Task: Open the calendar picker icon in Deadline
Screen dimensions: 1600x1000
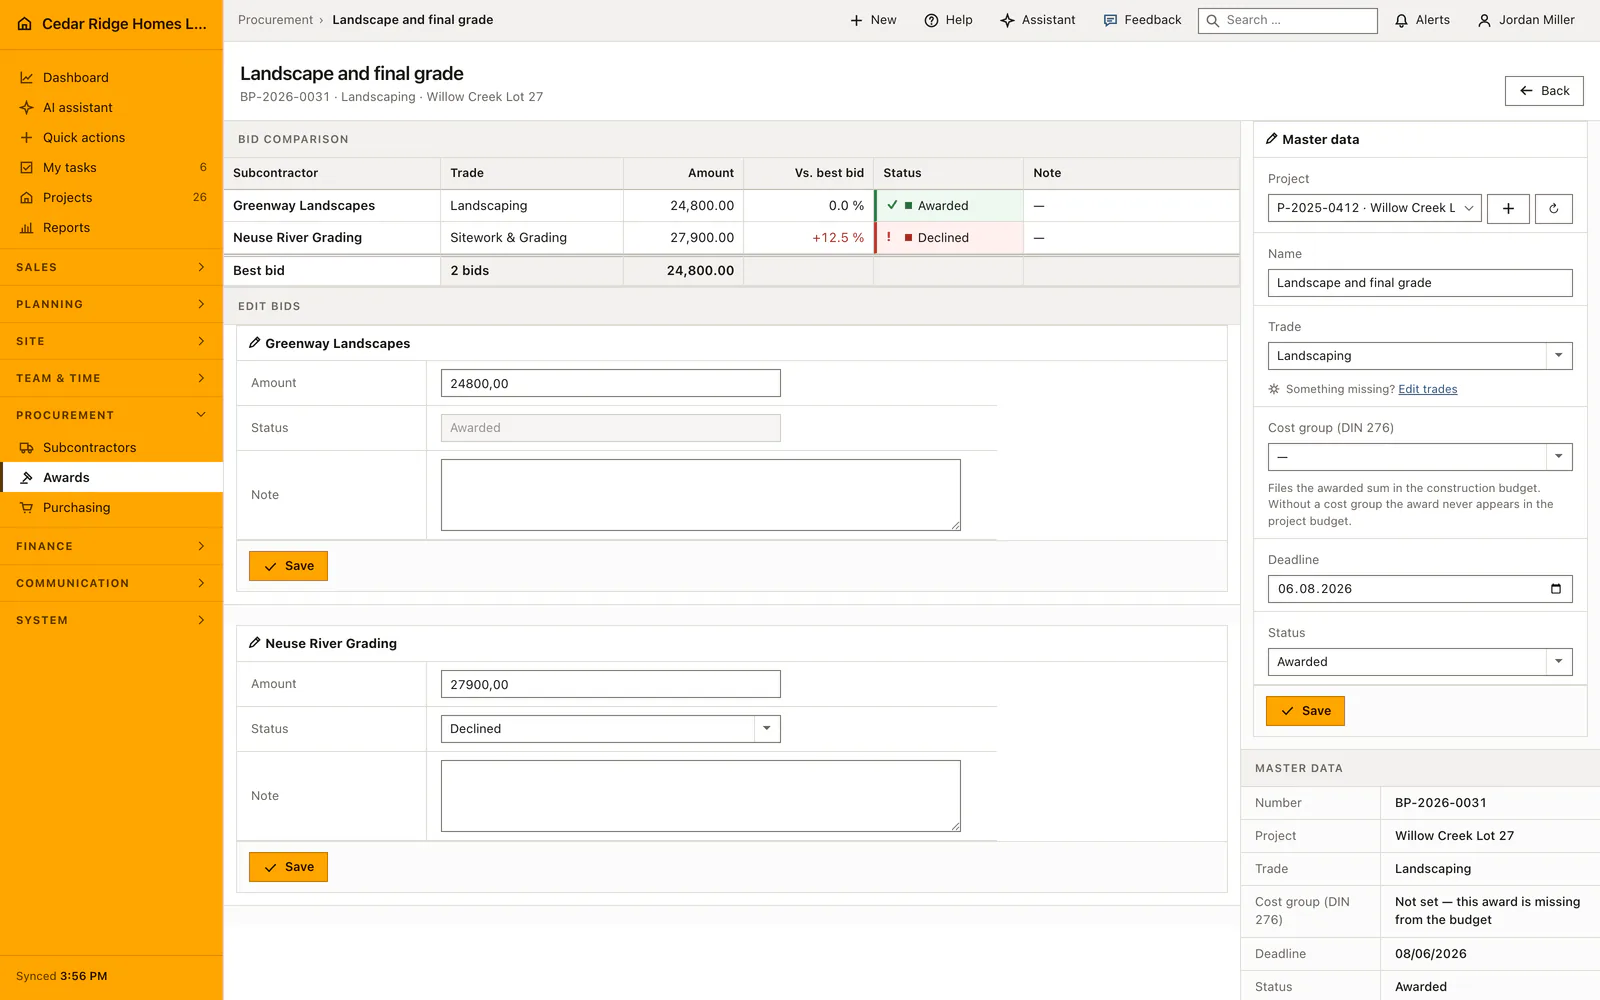Action: pyautogui.click(x=1555, y=589)
